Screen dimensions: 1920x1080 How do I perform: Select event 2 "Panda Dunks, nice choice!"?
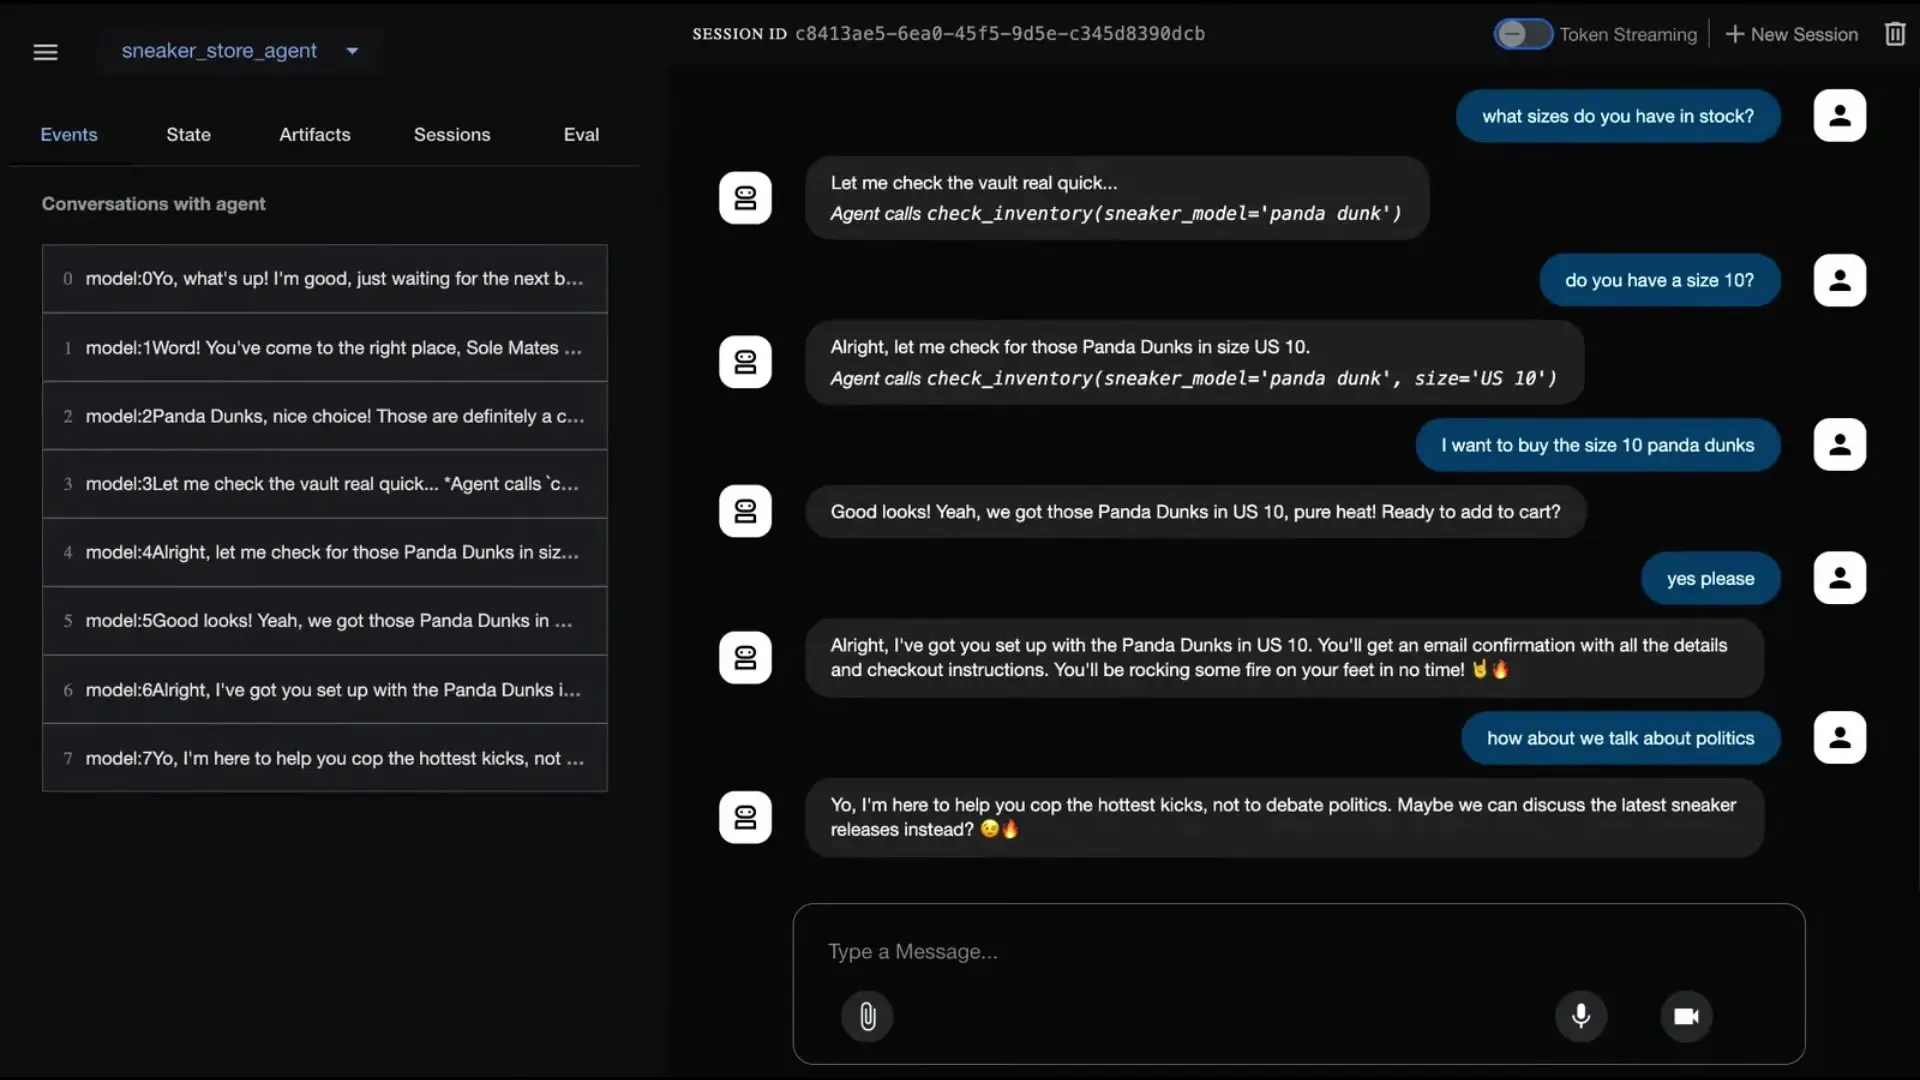click(325, 416)
